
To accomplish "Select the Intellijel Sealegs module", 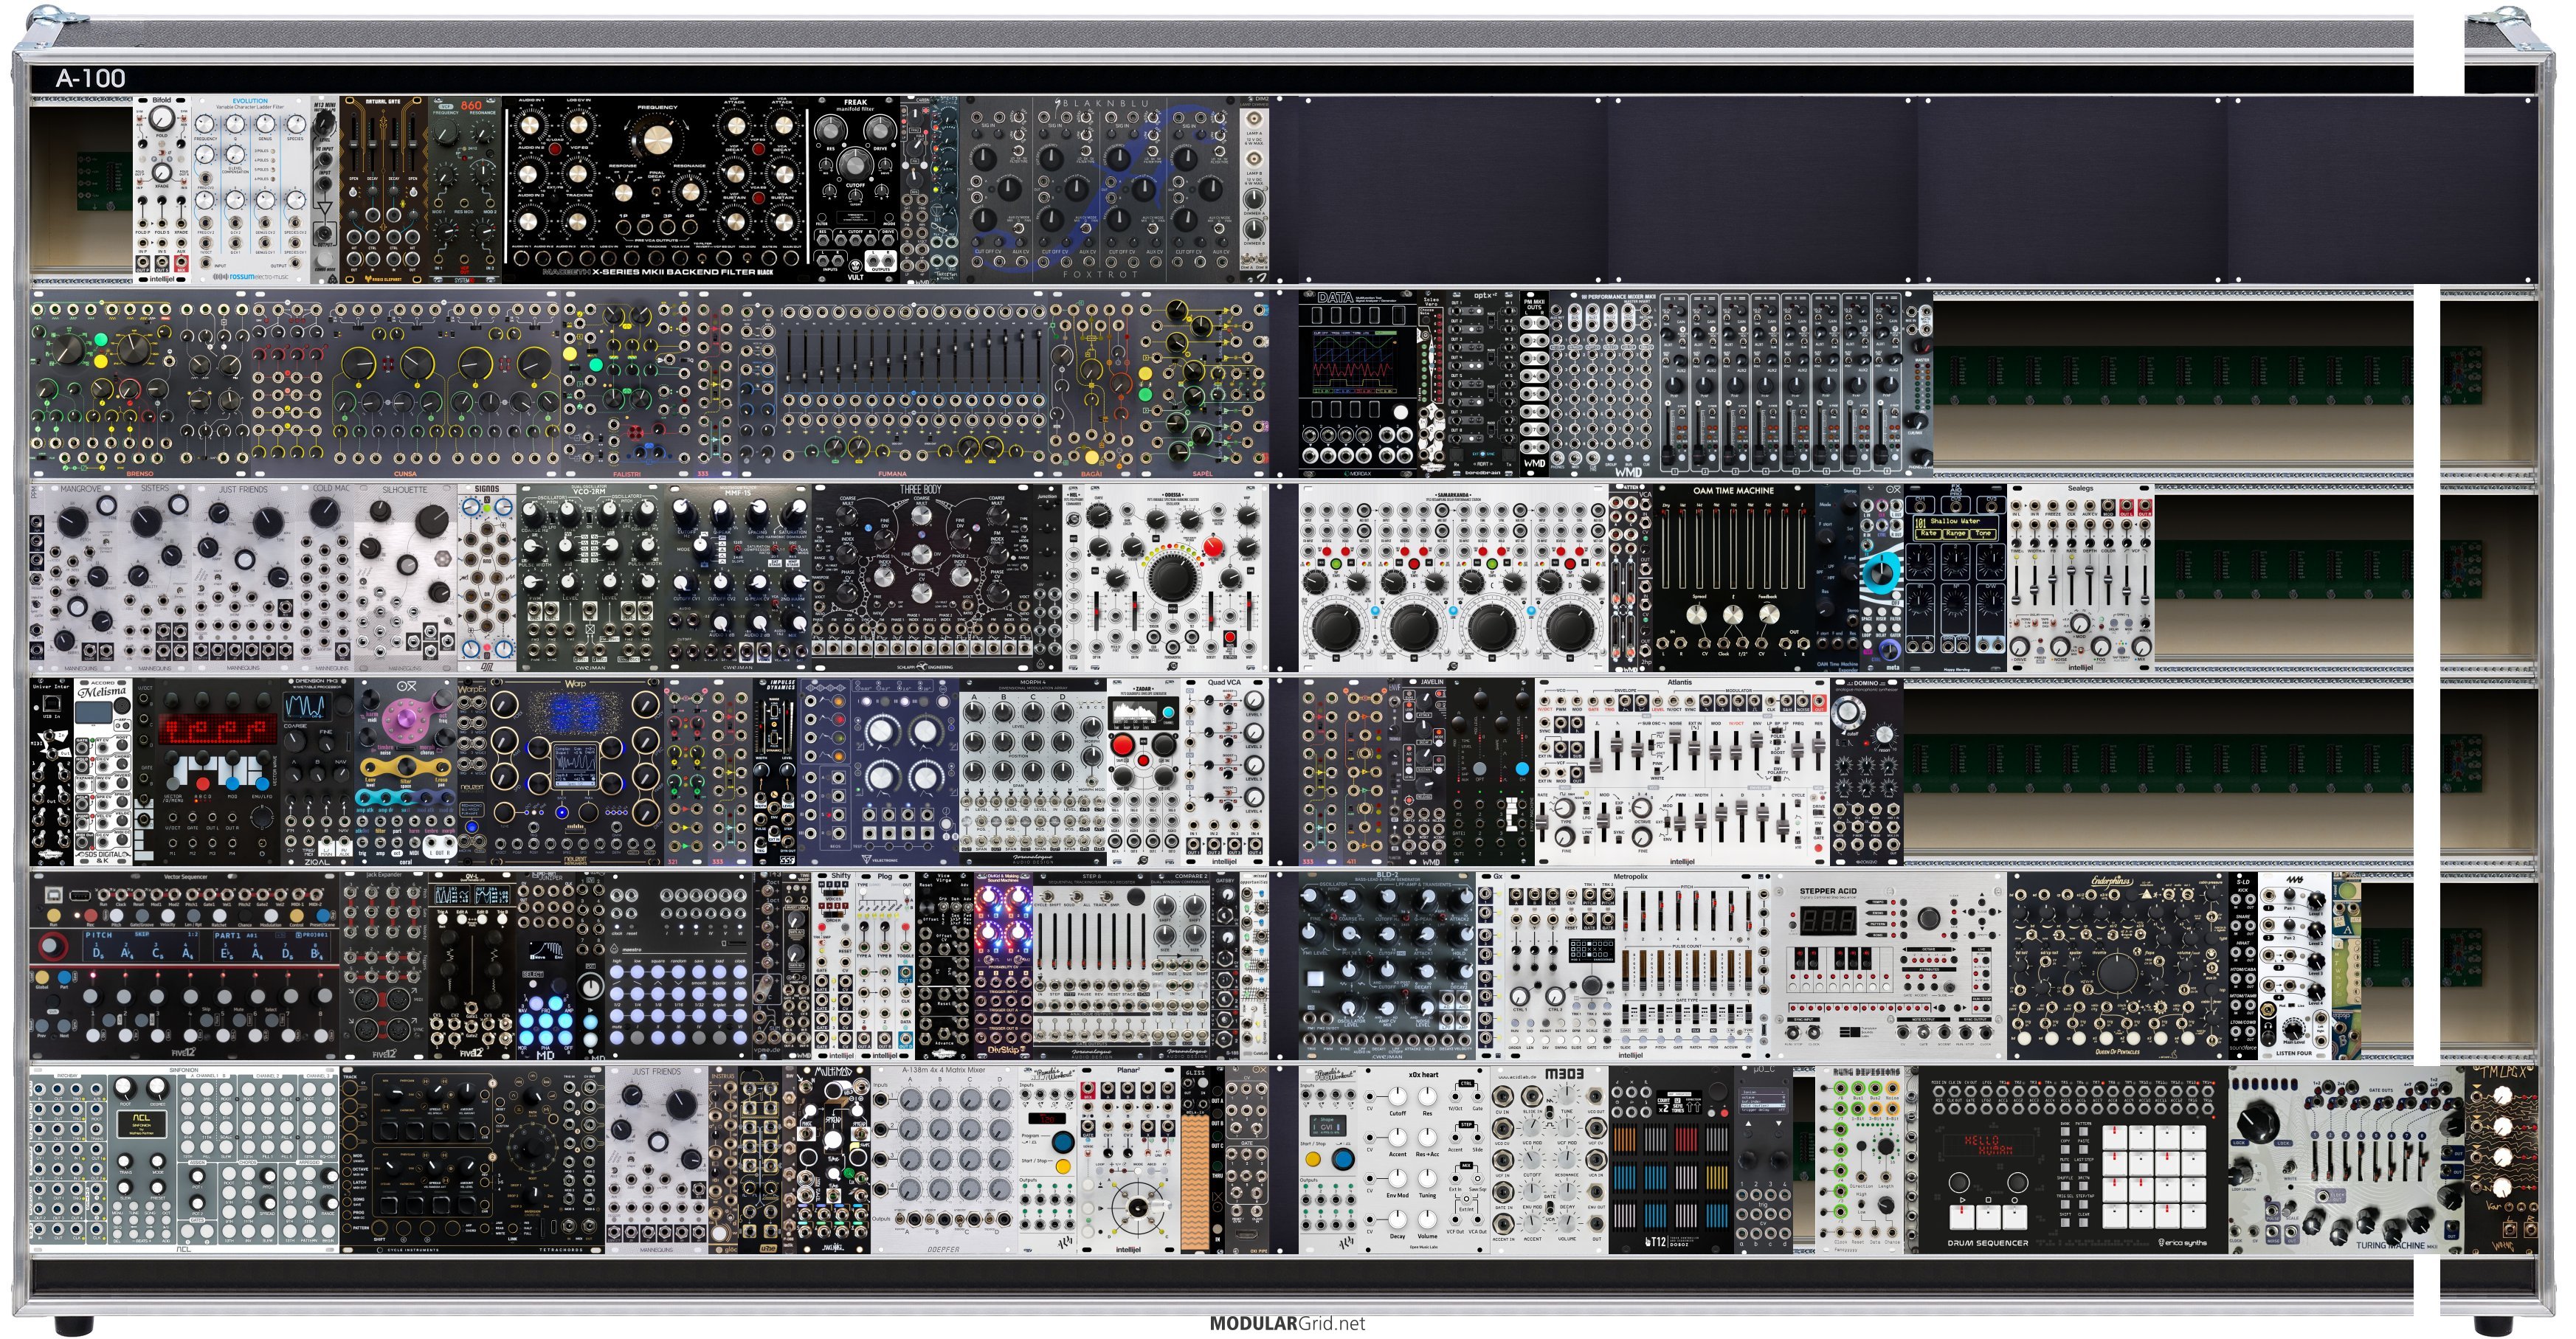I will tap(2080, 578).
